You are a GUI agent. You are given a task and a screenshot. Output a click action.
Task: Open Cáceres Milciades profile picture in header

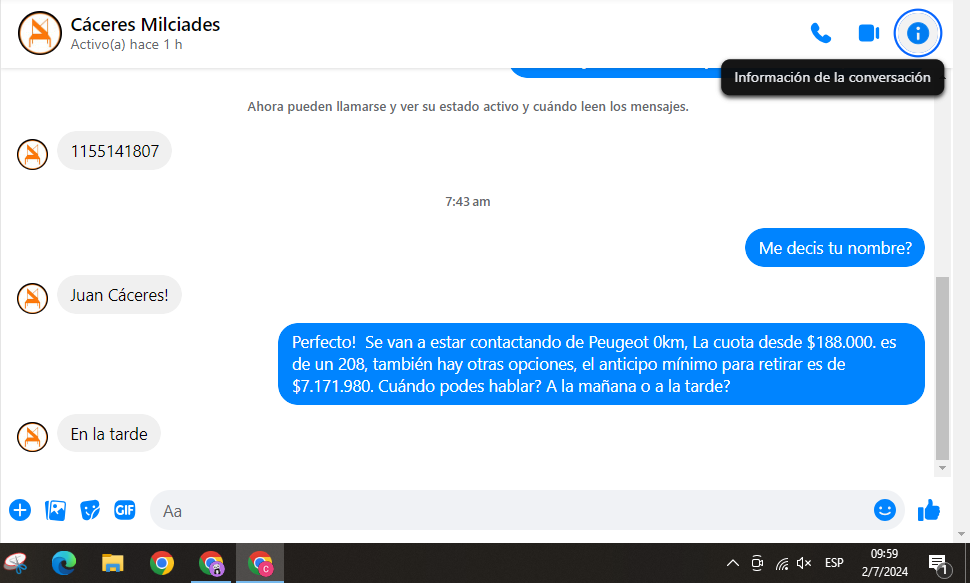point(40,33)
